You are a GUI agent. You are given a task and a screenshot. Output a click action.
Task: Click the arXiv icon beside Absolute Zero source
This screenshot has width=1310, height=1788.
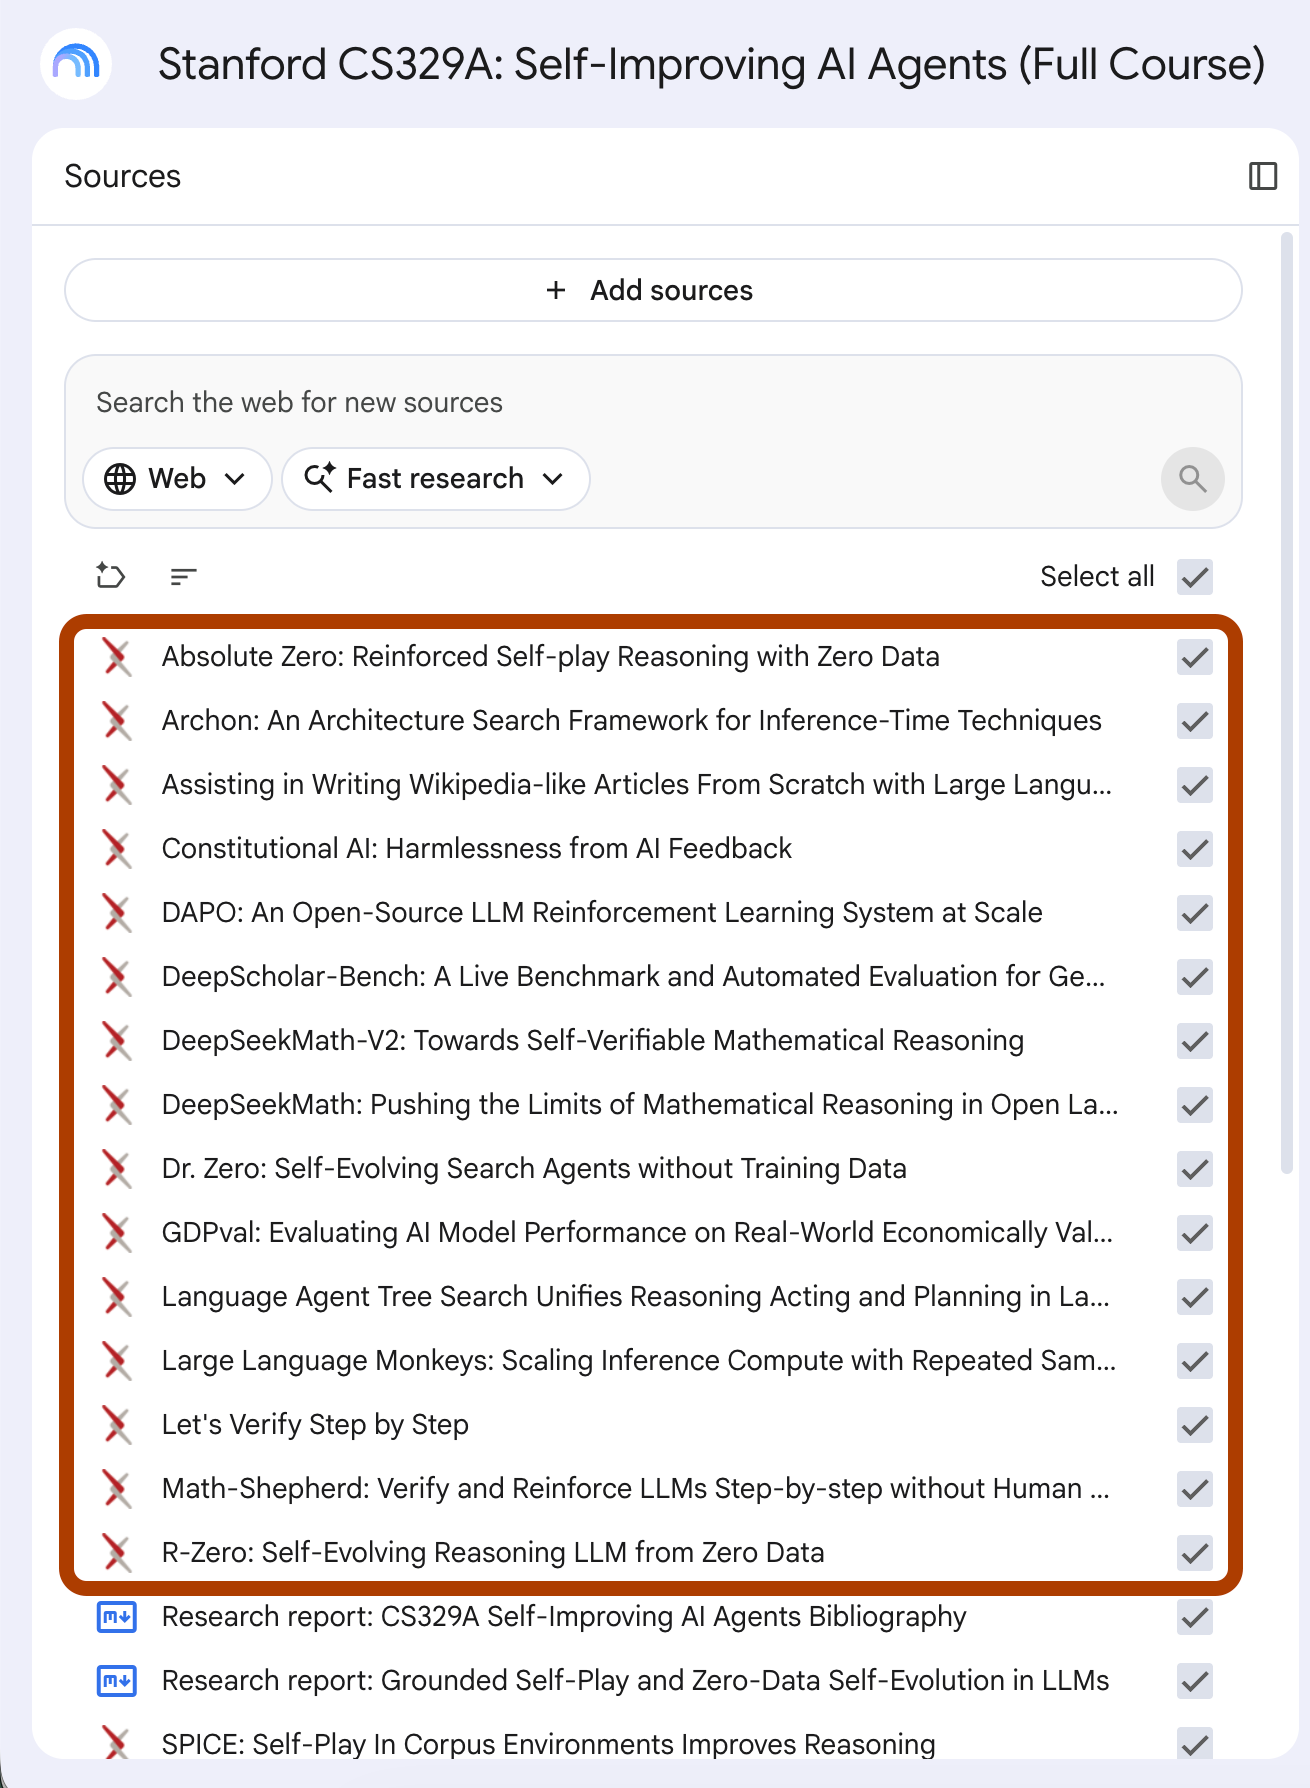(117, 657)
